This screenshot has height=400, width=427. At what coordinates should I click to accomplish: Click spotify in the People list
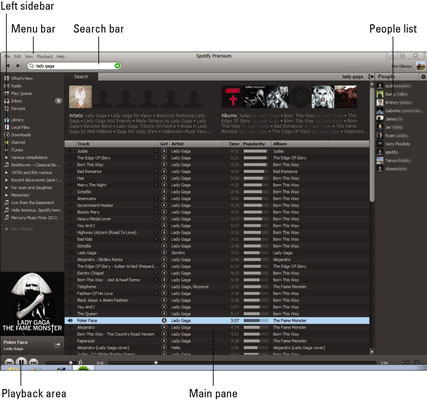[392, 152]
